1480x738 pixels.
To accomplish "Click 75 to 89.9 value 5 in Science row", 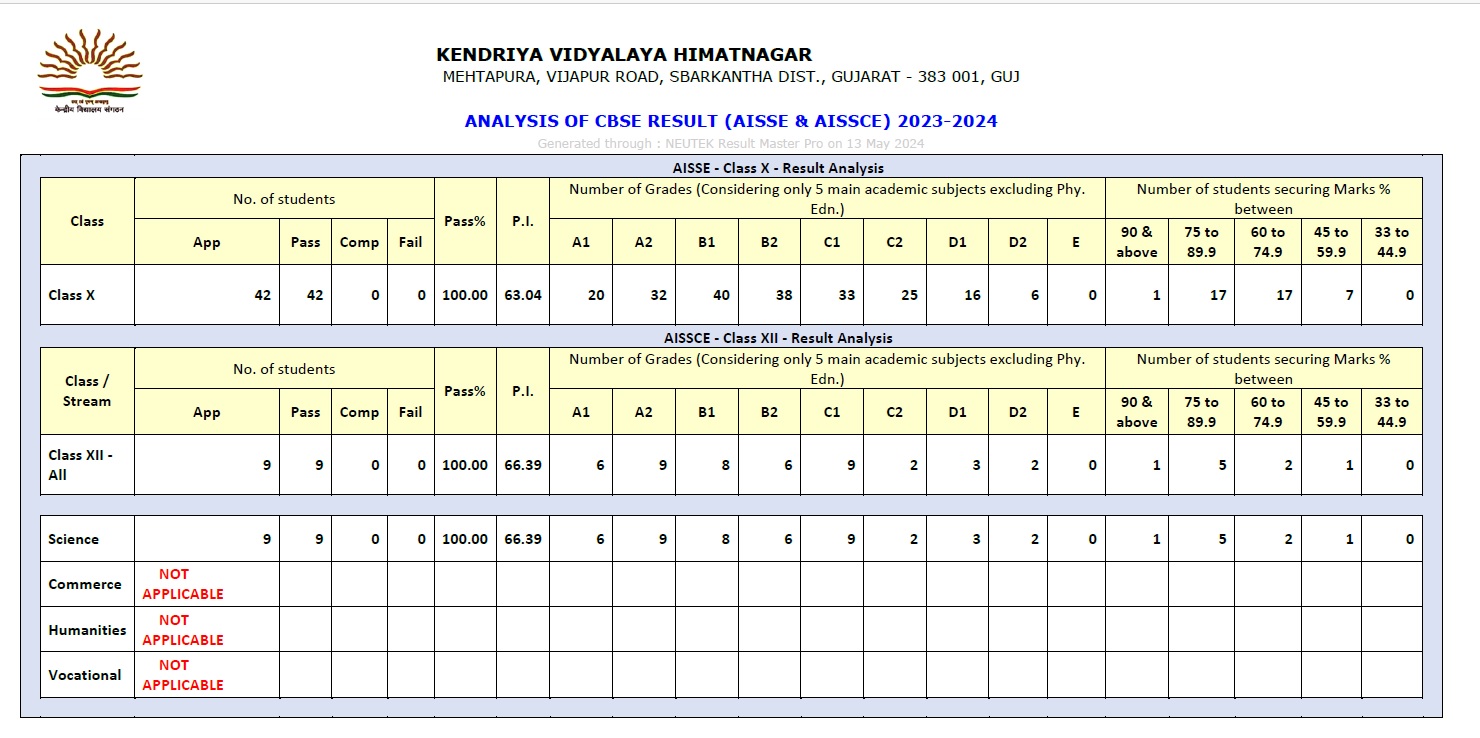I will [1222, 539].
